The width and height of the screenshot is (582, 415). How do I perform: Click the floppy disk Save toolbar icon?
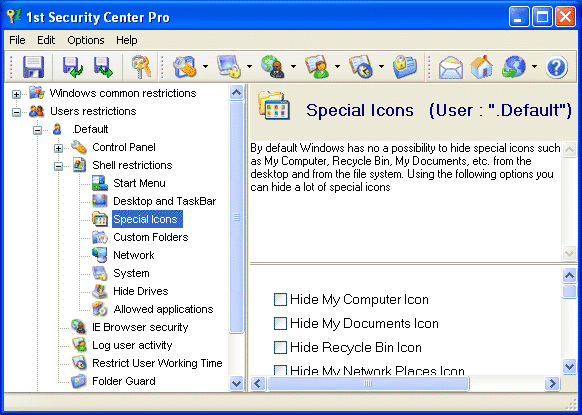[33, 67]
